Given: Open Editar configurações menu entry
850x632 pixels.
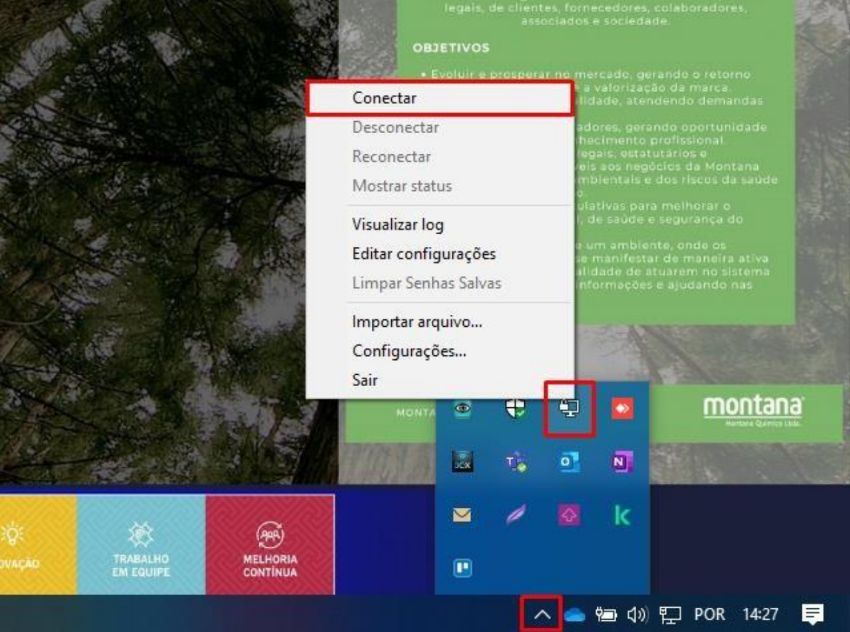Looking at the screenshot, I should click(423, 254).
